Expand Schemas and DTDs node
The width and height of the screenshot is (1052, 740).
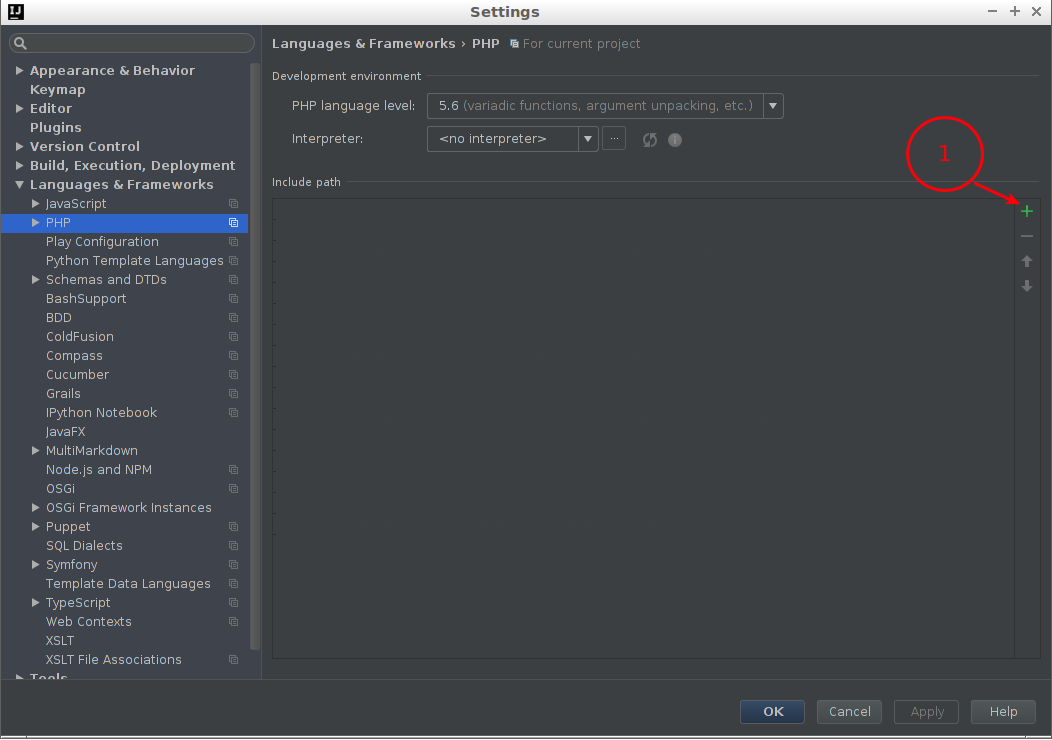pos(36,279)
